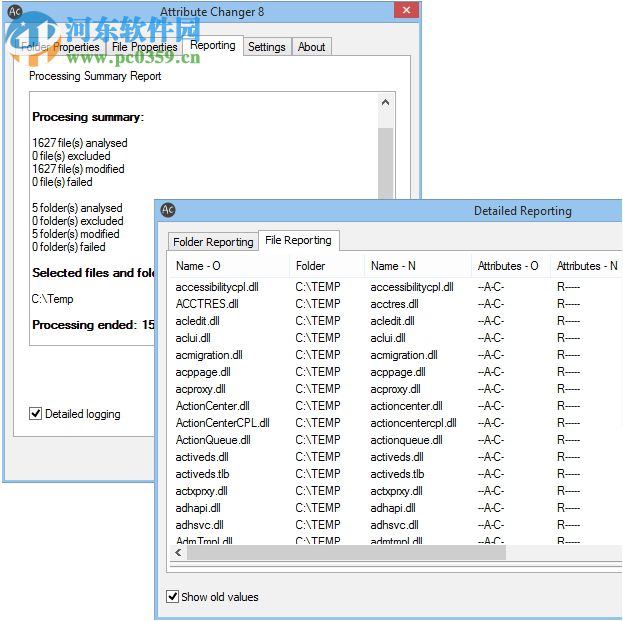This screenshot has height=621, width=623.
Task: Click the file list left scroll arrow
Action: 178,552
